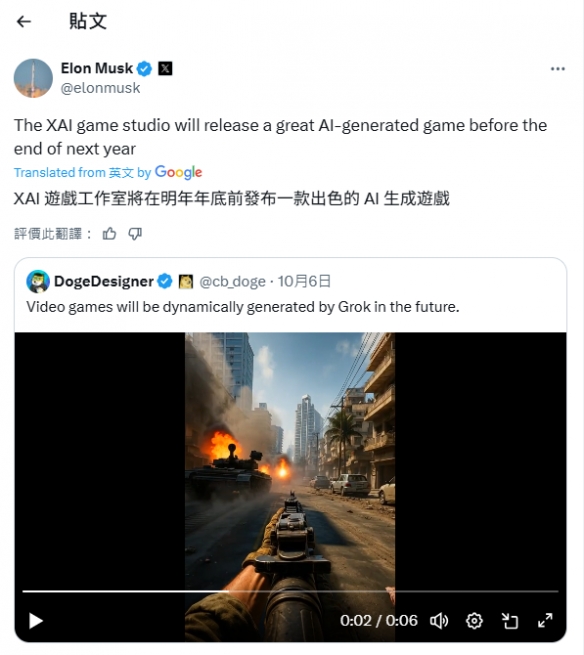Viewport: 584px width, 655px height.
Task: Open Elon Musk's profile avatar
Action: [33, 78]
